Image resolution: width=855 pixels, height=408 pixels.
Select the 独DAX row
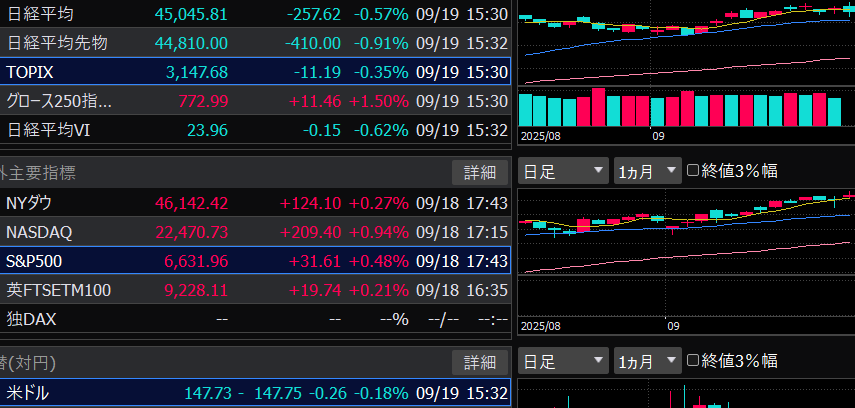coord(255,319)
